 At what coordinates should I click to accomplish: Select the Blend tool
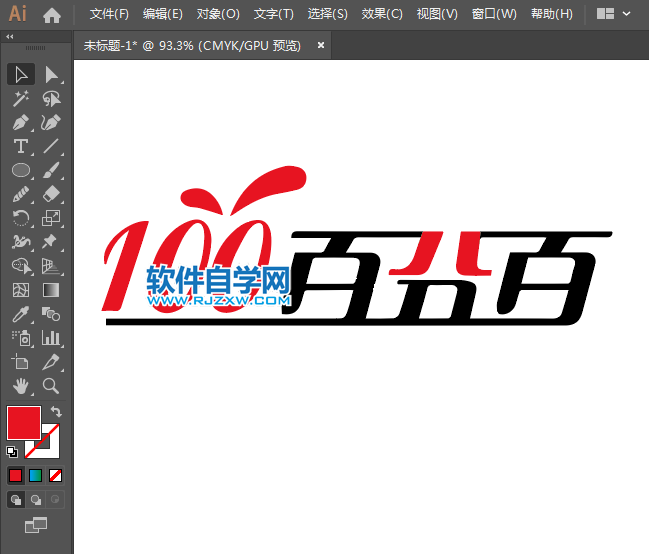point(51,314)
